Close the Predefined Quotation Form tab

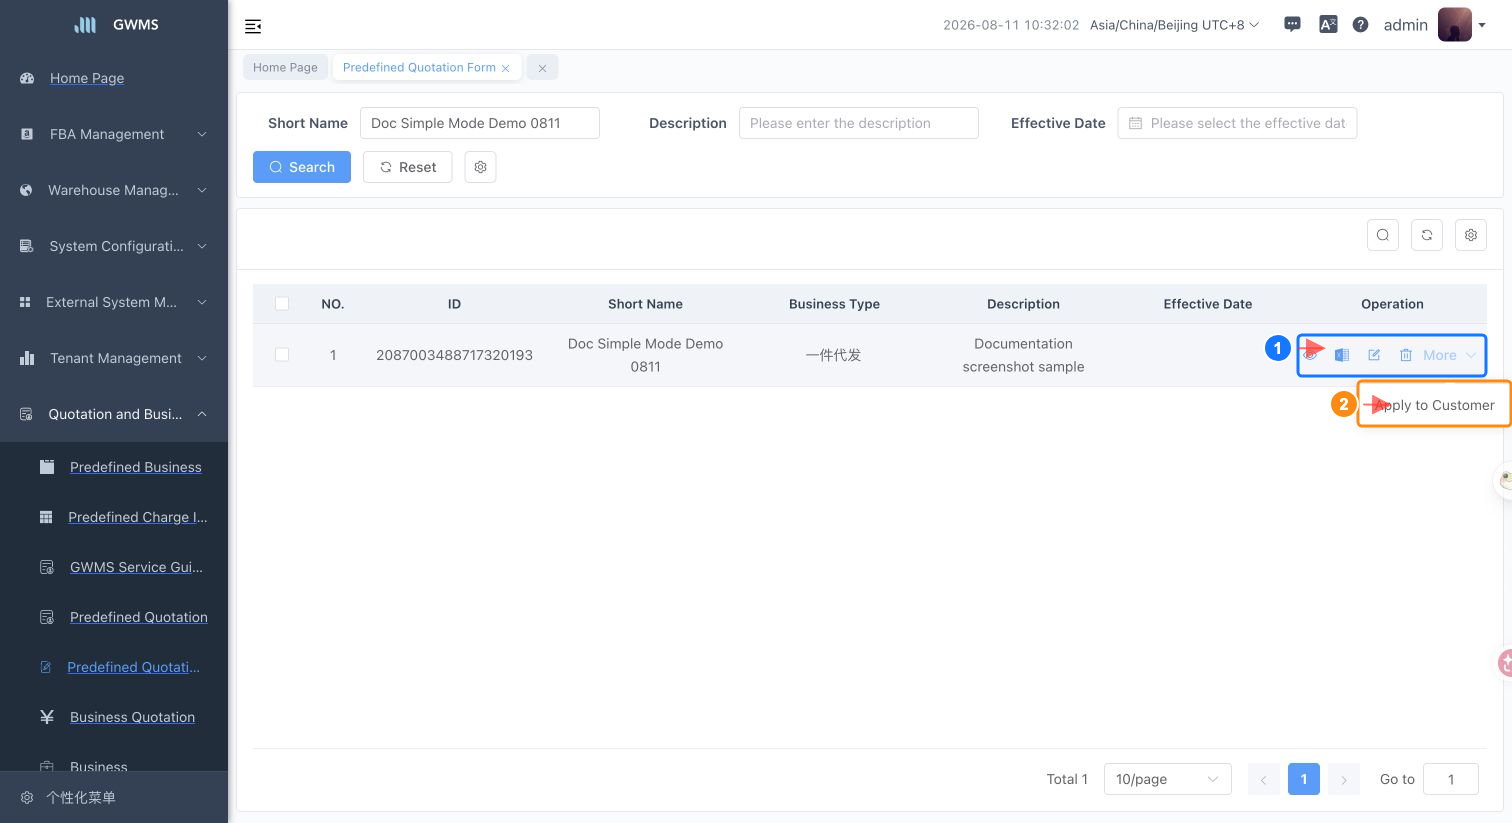coord(506,68)
